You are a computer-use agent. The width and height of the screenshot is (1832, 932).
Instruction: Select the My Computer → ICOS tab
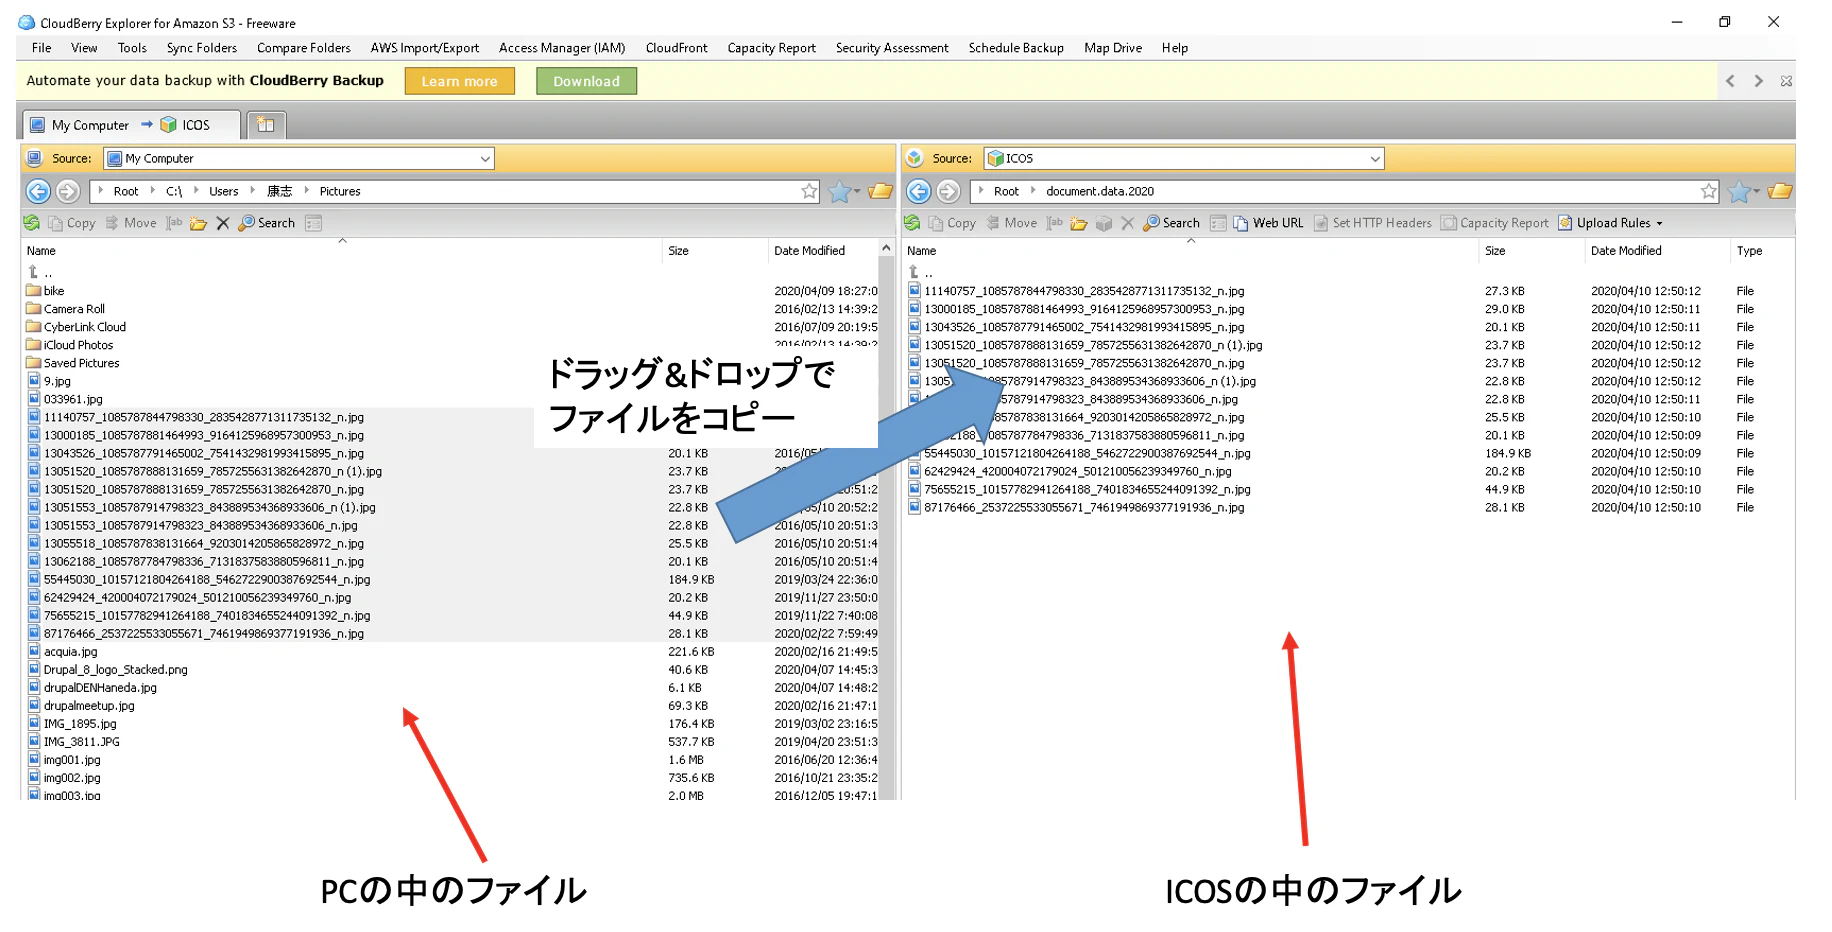pyautogui.click(x=131, y=125)
